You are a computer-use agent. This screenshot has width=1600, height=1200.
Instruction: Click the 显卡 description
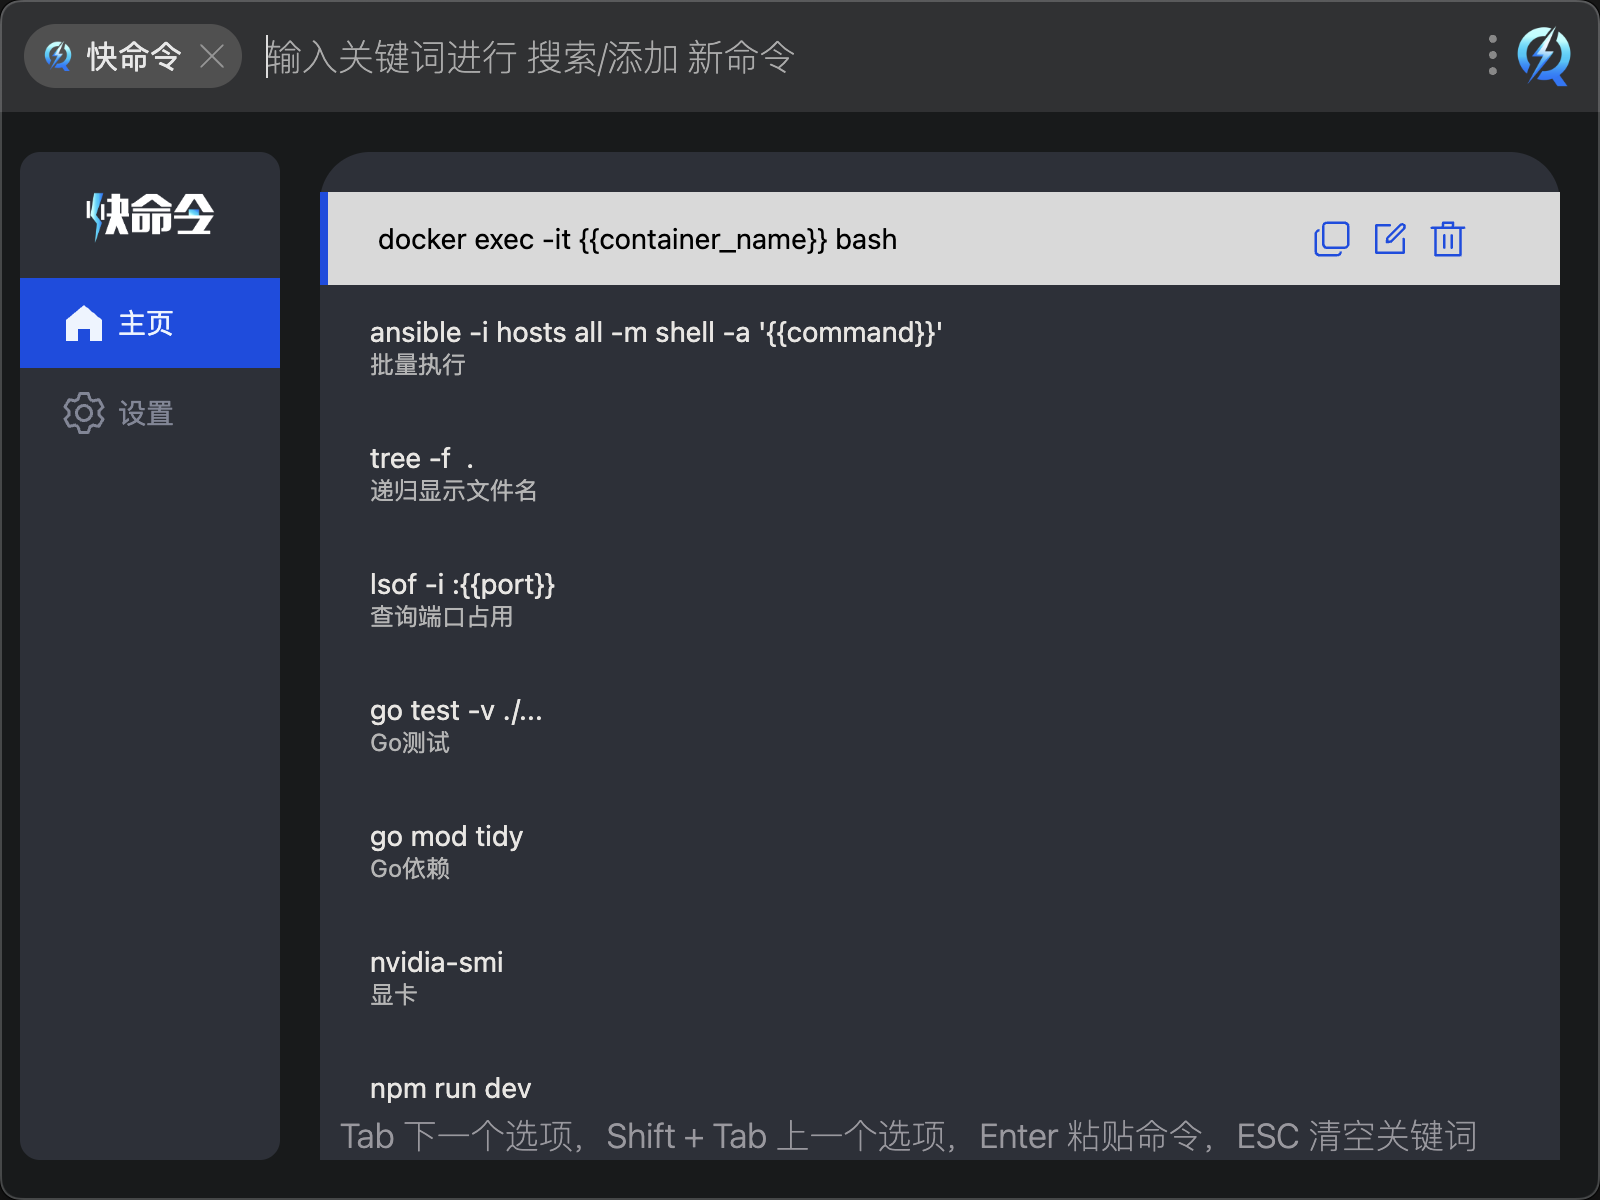[x=394, y=995]
